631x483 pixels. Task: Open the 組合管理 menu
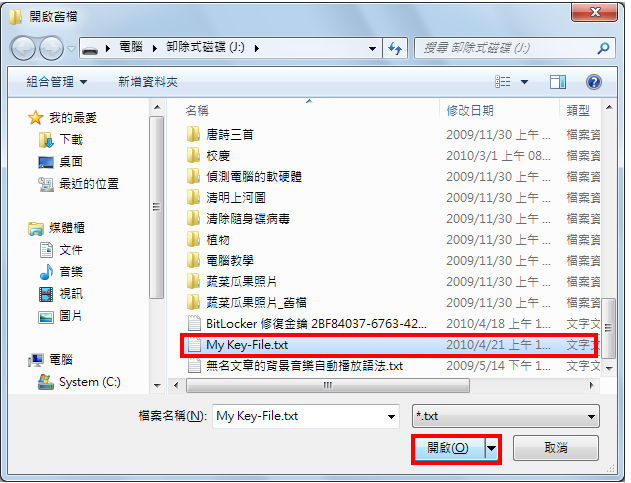57,82
